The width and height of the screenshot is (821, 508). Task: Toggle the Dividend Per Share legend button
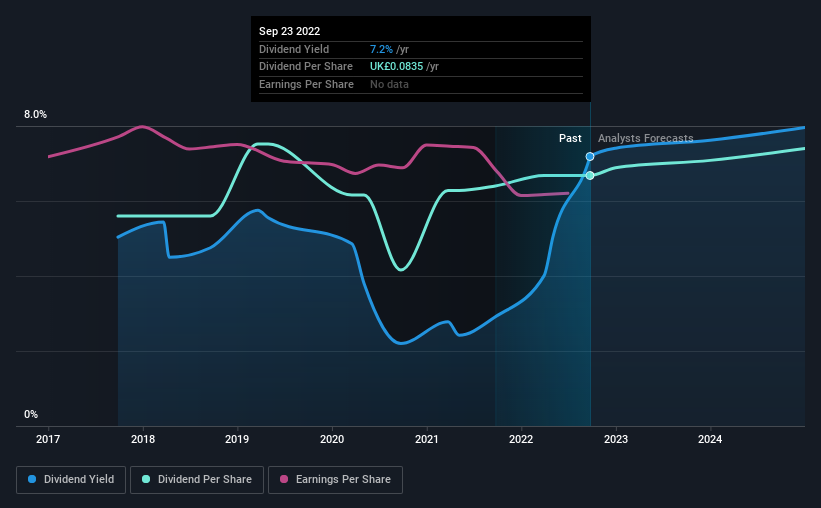[197, 480]
